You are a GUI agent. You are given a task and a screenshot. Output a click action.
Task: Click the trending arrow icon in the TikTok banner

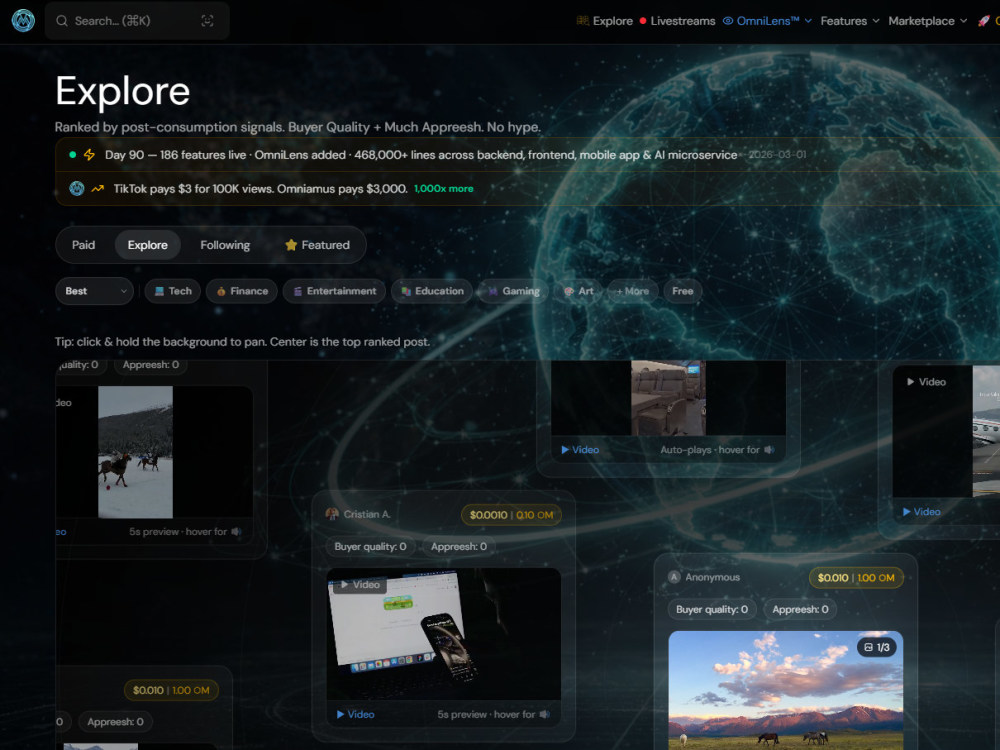pos(98,189)
